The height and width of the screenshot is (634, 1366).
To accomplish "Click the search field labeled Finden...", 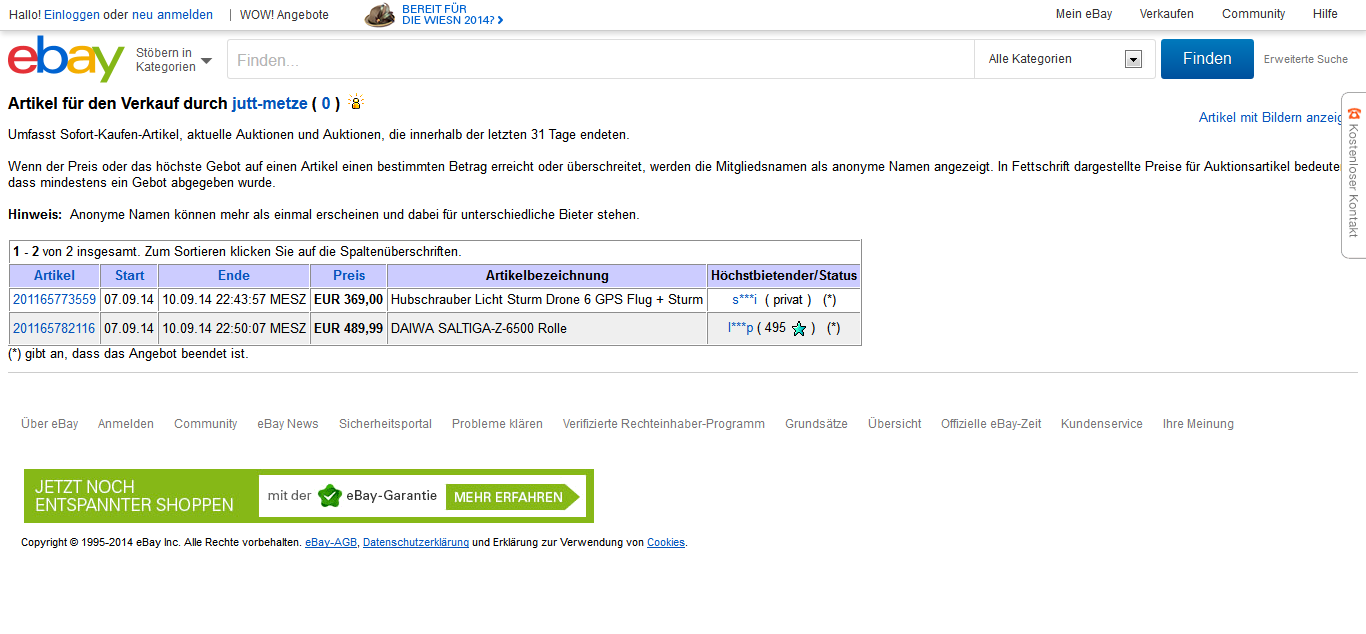I will click(x=601, y=60).
